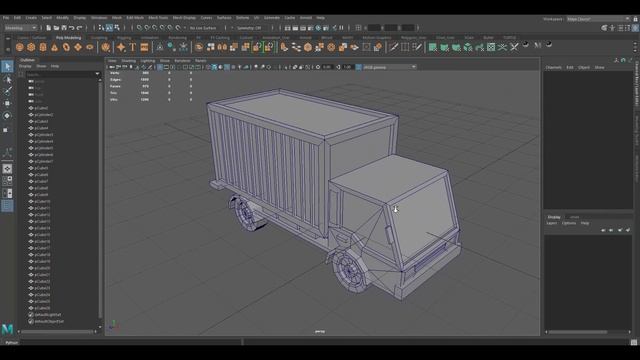The width and height of the screenshot is (640, 360).
Task: Click the Outliner vertical scrollbar
Action: (100, 199)
